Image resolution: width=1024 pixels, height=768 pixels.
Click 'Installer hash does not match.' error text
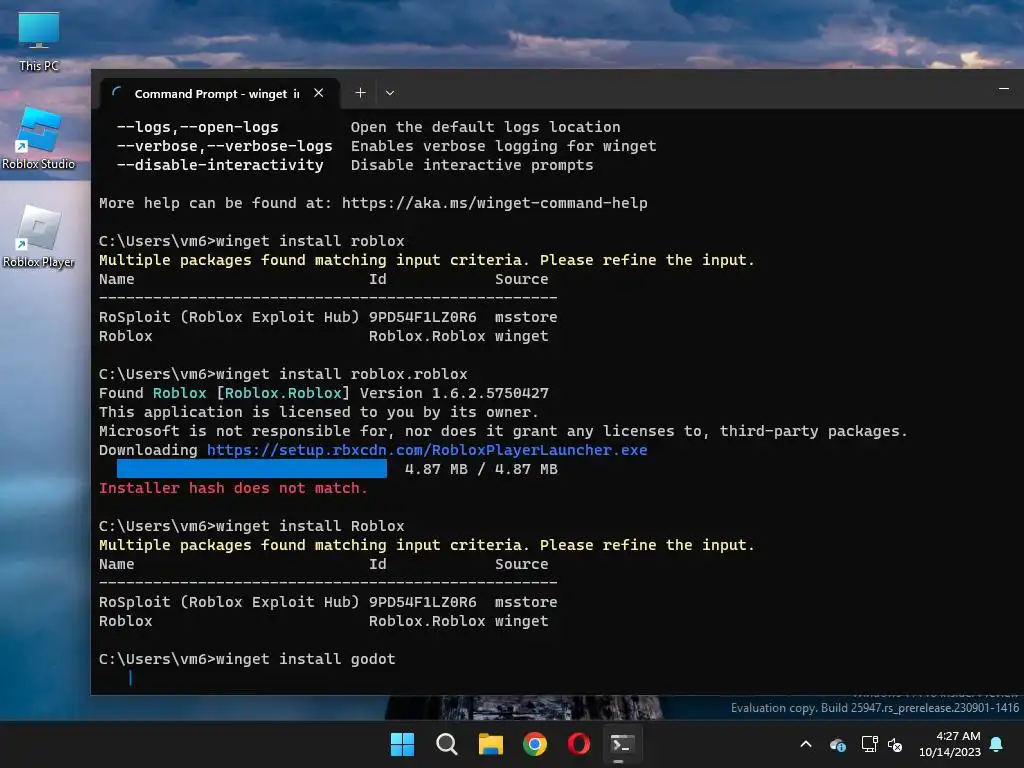[x=233, y=488]
